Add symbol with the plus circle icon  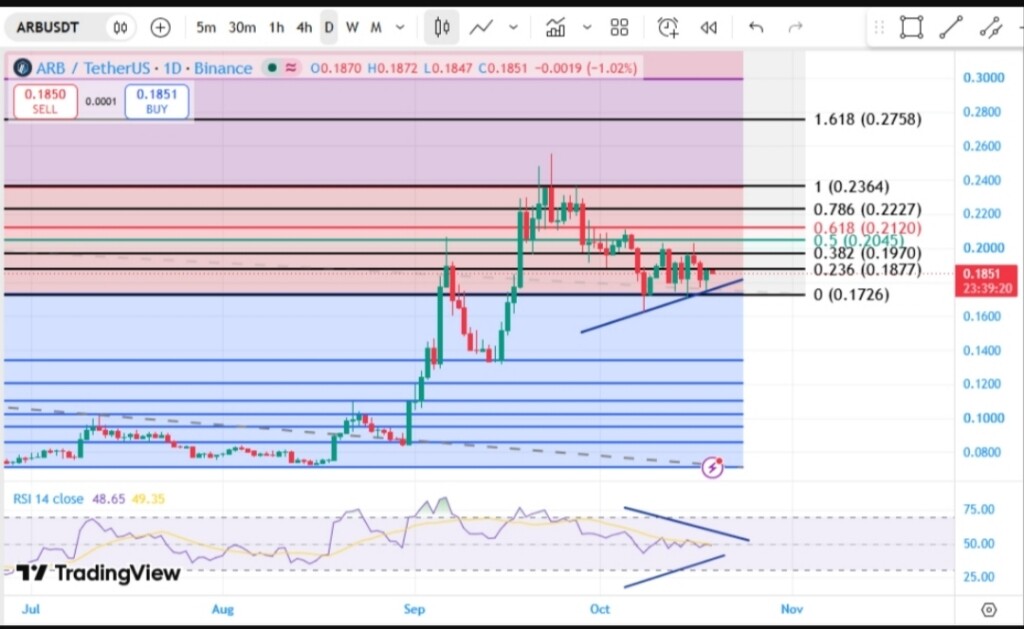[160, 27]
